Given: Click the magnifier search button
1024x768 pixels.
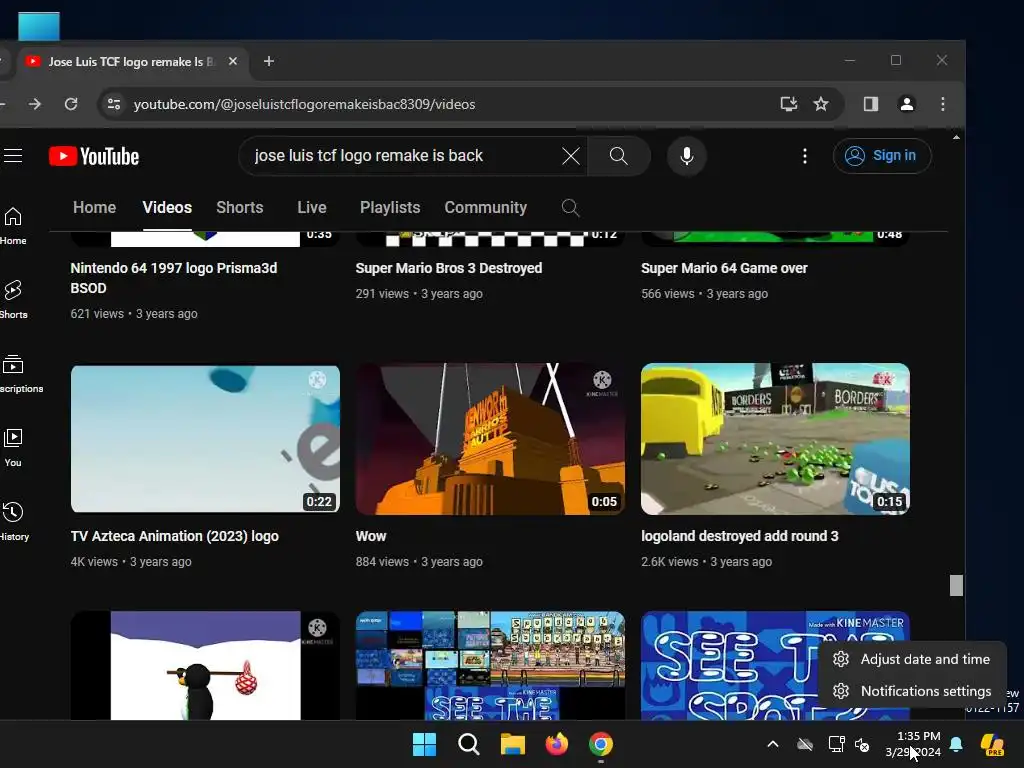Looking at the screenshot, I should click(x=618, y=156).
